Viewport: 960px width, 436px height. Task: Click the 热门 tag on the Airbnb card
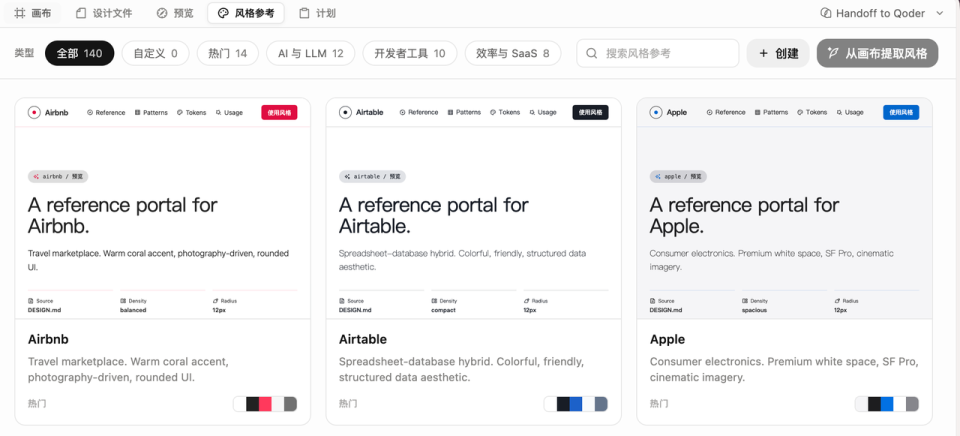coord(37,404)
